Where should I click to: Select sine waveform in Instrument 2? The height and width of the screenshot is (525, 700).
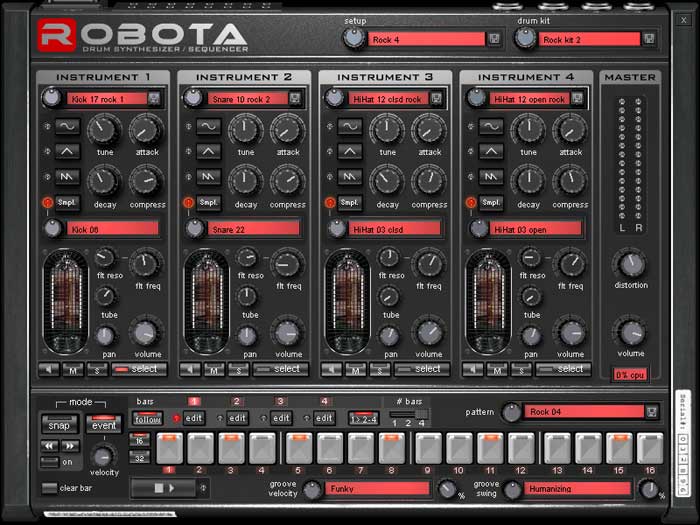pyautogui.click(x=208, y=126)
